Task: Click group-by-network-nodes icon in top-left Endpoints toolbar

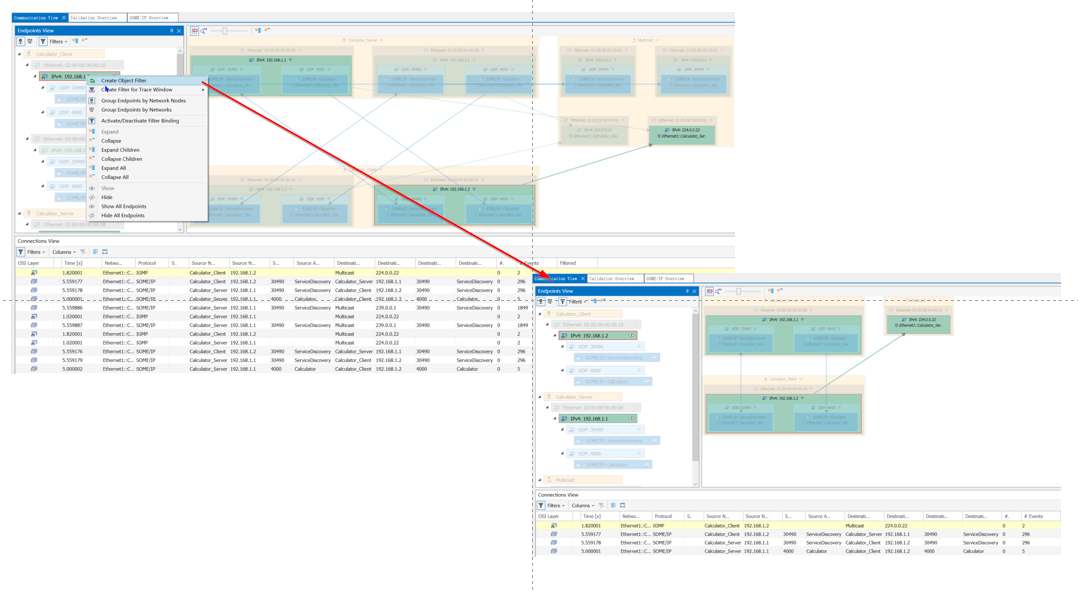Action: 21,41
